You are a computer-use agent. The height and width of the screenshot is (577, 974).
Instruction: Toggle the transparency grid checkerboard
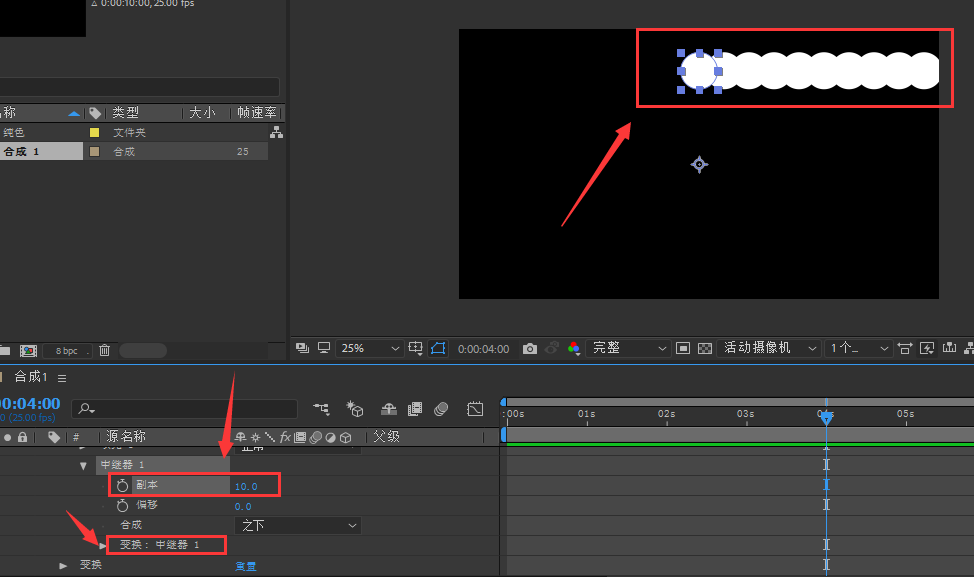click(705, 348)
